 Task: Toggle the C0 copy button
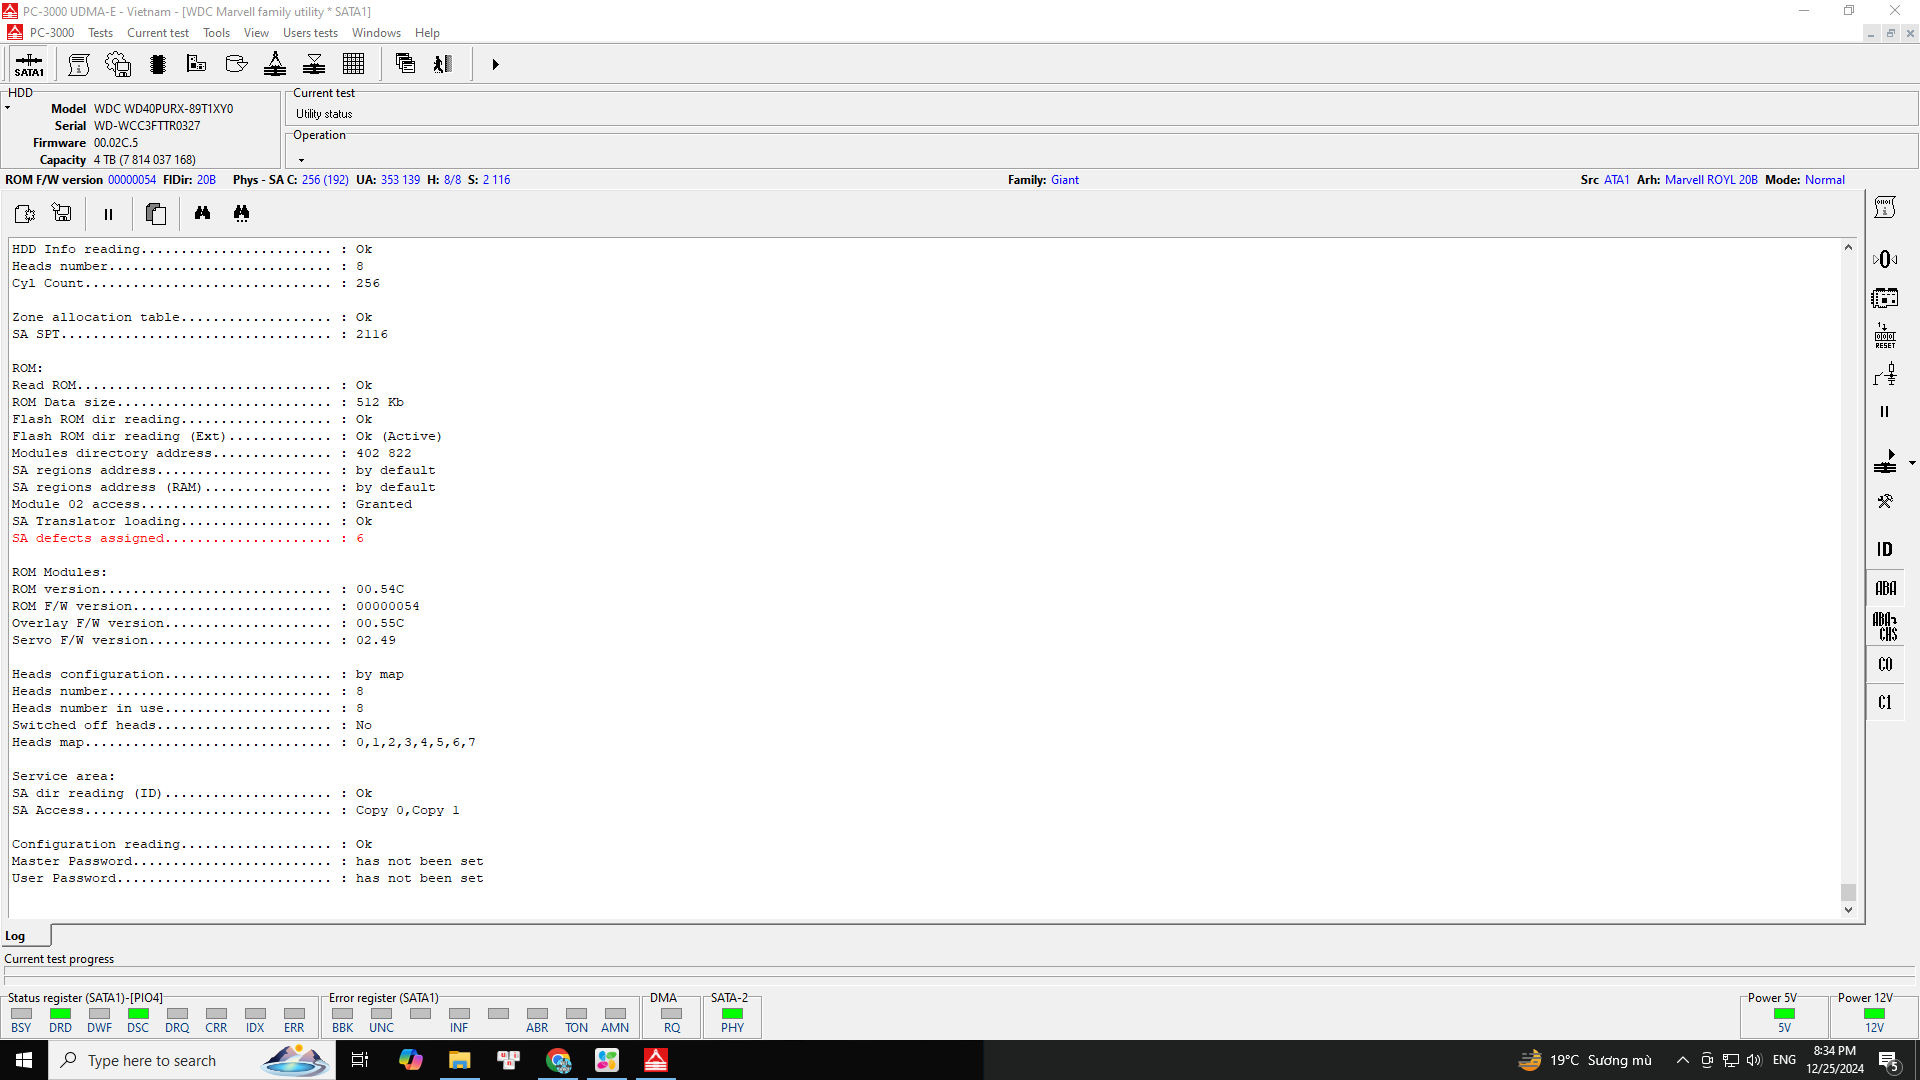pos(1885,664)
